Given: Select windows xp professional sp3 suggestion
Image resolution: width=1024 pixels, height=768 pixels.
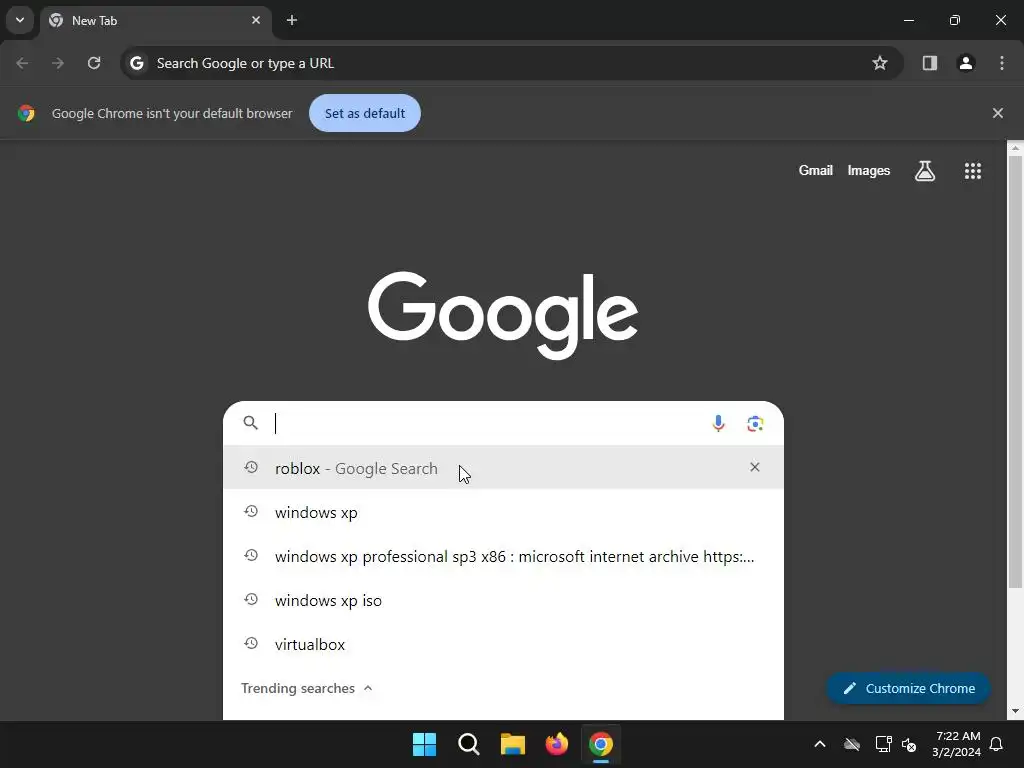Looking at the screenshot, I should (503, 556).
